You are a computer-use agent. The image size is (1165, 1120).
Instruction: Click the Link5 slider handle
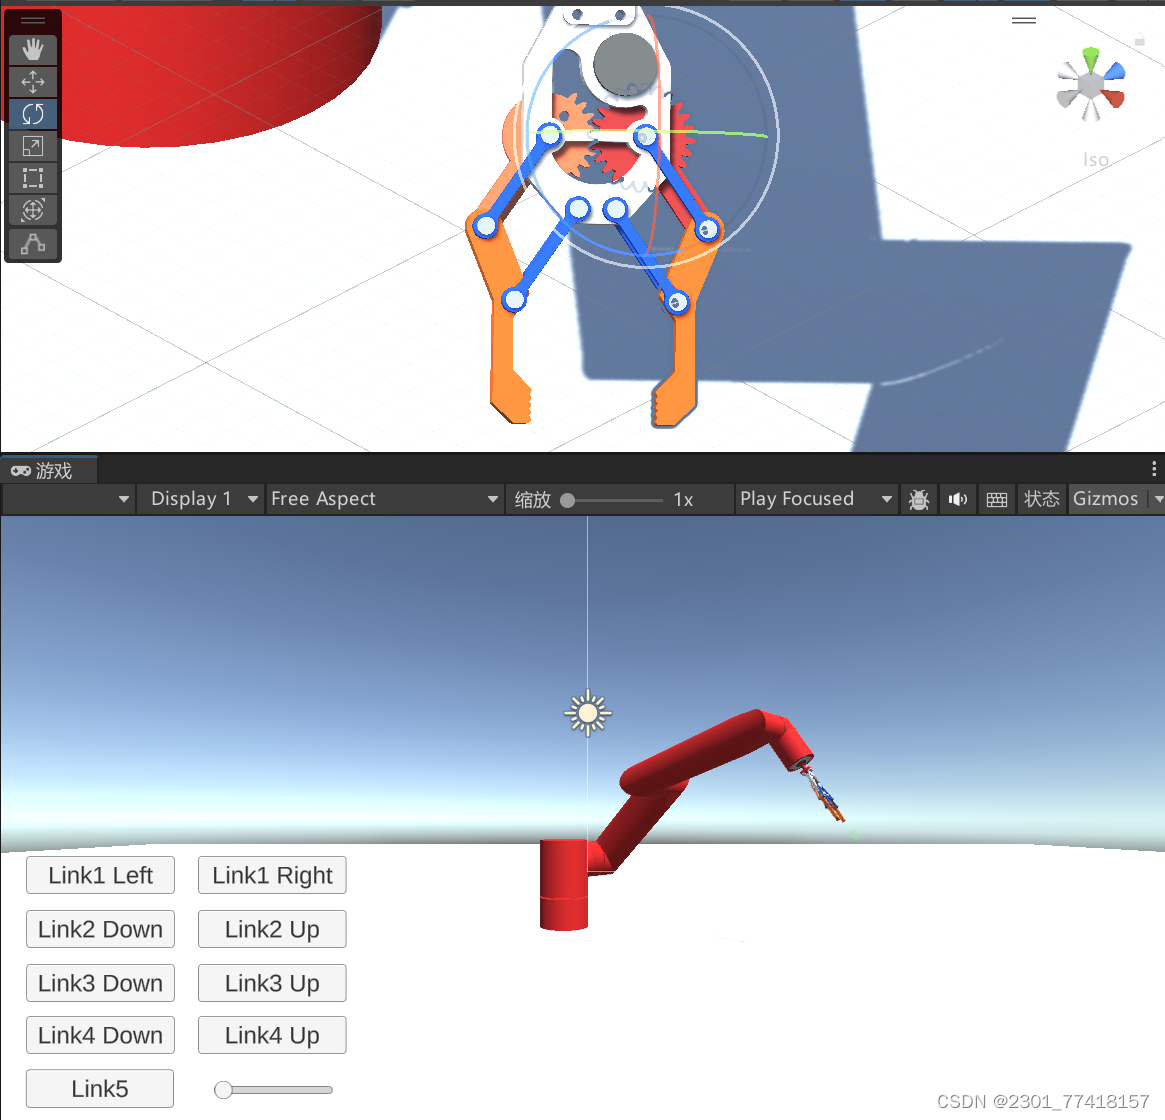(x=223, y=1090)
